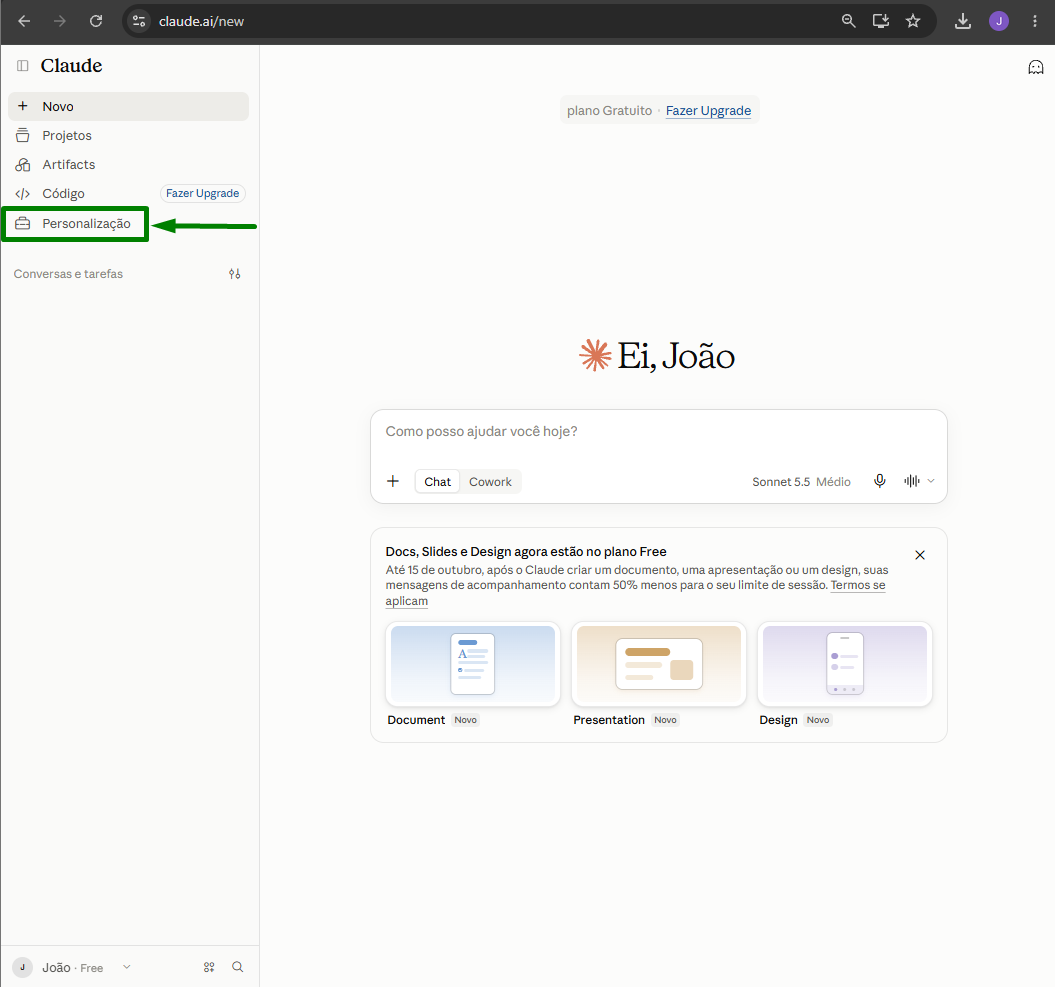Choose the Design card thumbnail

click(x=844, y=664)
